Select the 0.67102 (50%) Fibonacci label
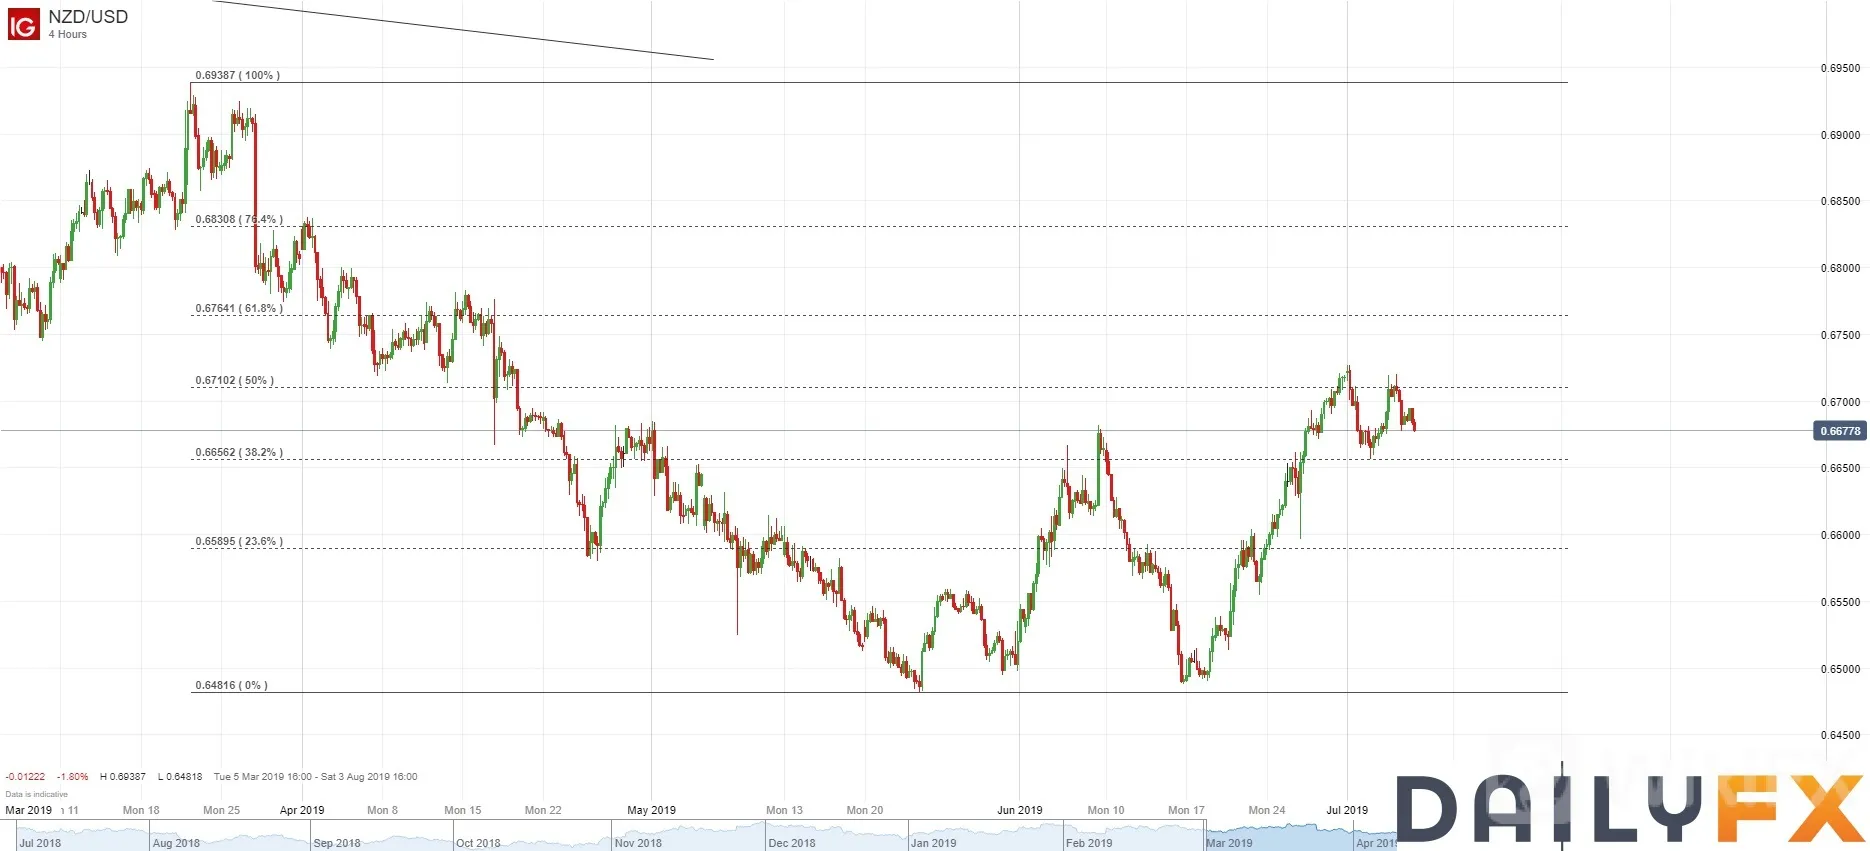This screenshot has height=851, width=1870. coord(234,380)
